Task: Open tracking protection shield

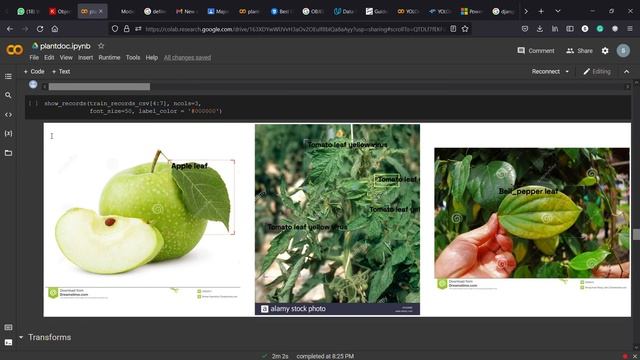Action: pos(115,29)
